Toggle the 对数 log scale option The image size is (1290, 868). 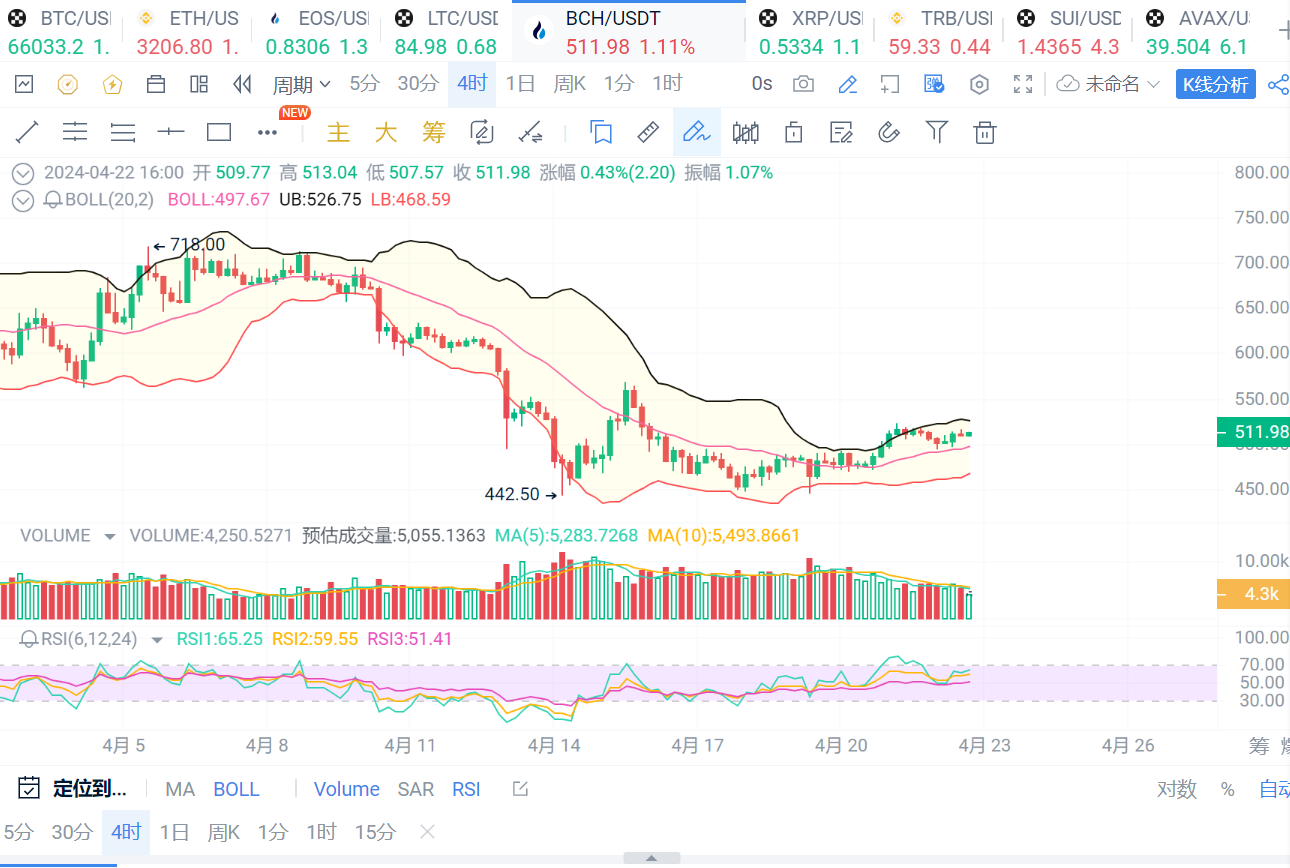click(1177, 789)
